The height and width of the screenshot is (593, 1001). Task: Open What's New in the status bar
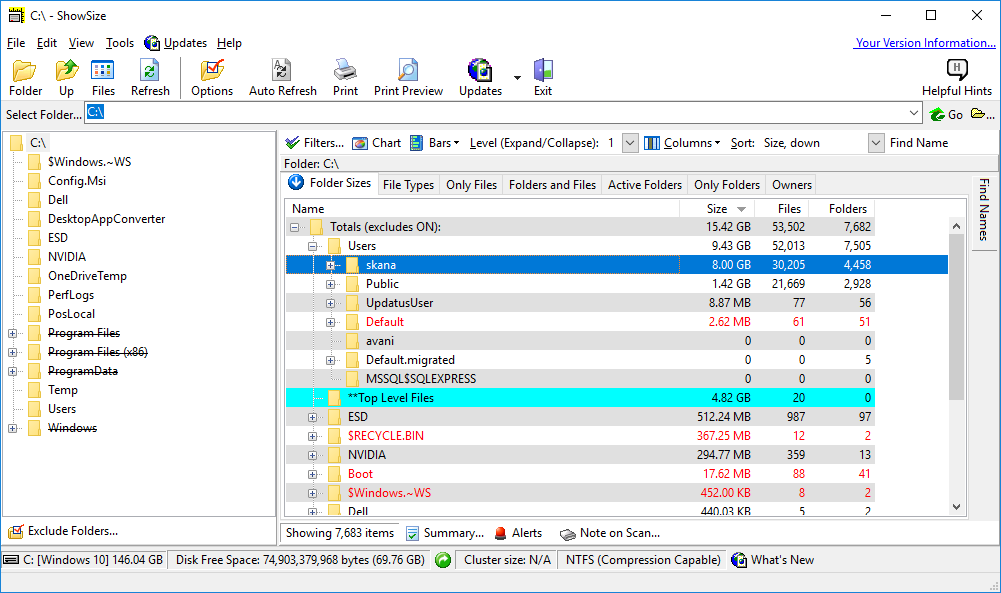point(773,560)
